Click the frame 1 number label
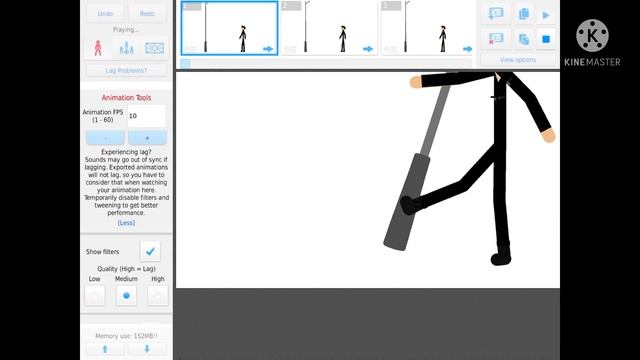Image resolution: width=640 pixels, height=360 pixels. (192, 6)
